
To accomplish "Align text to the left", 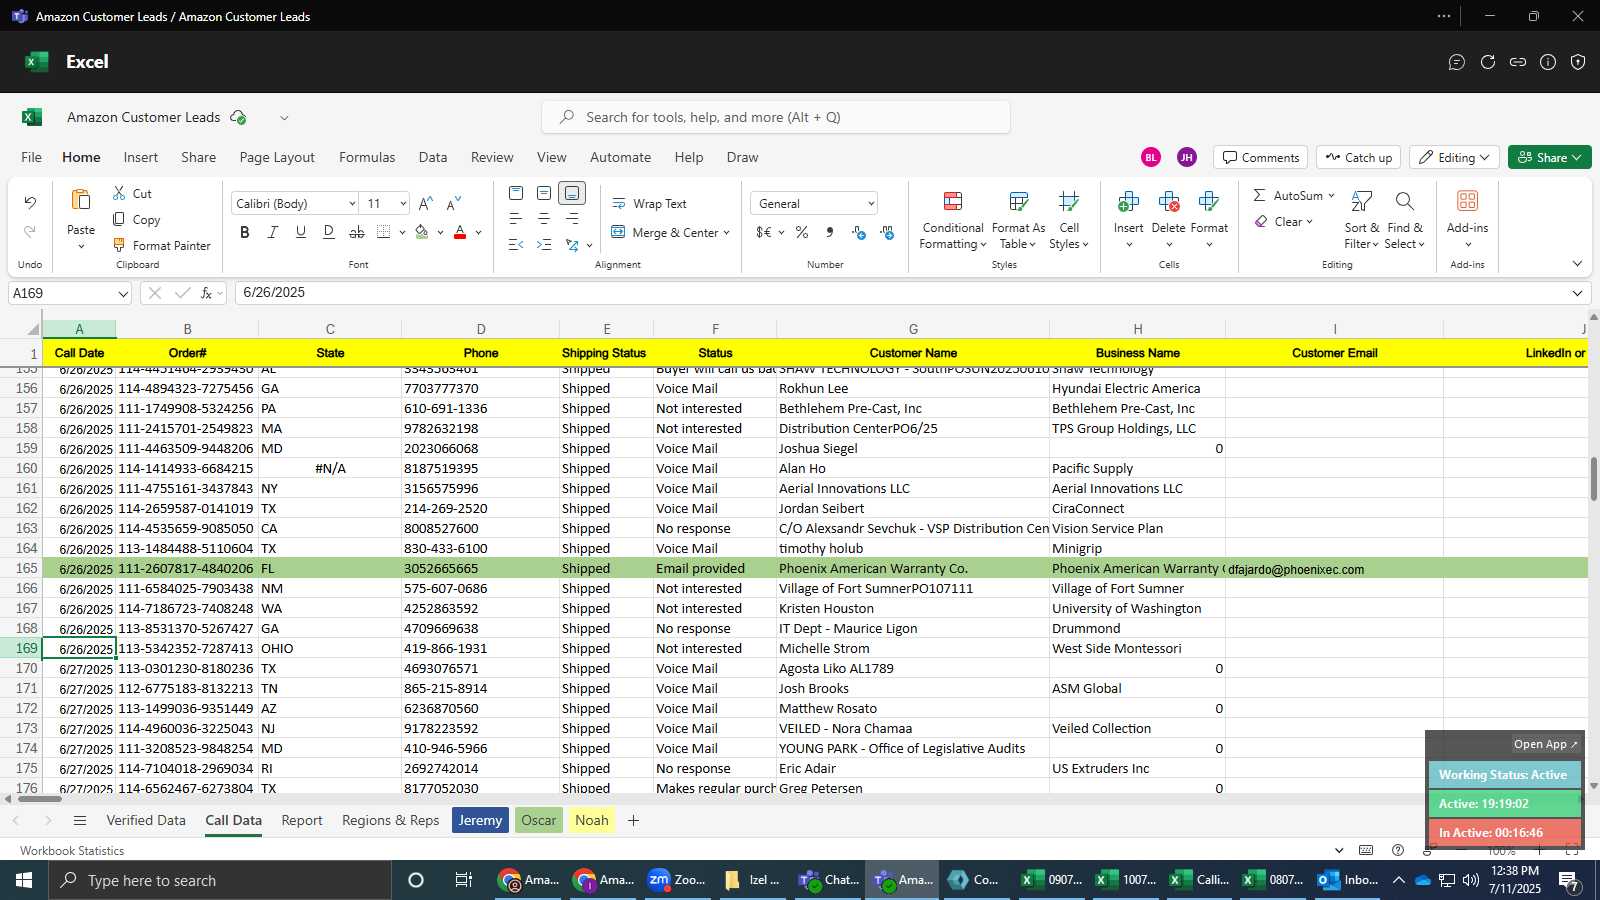I will (x=516, y=218).
